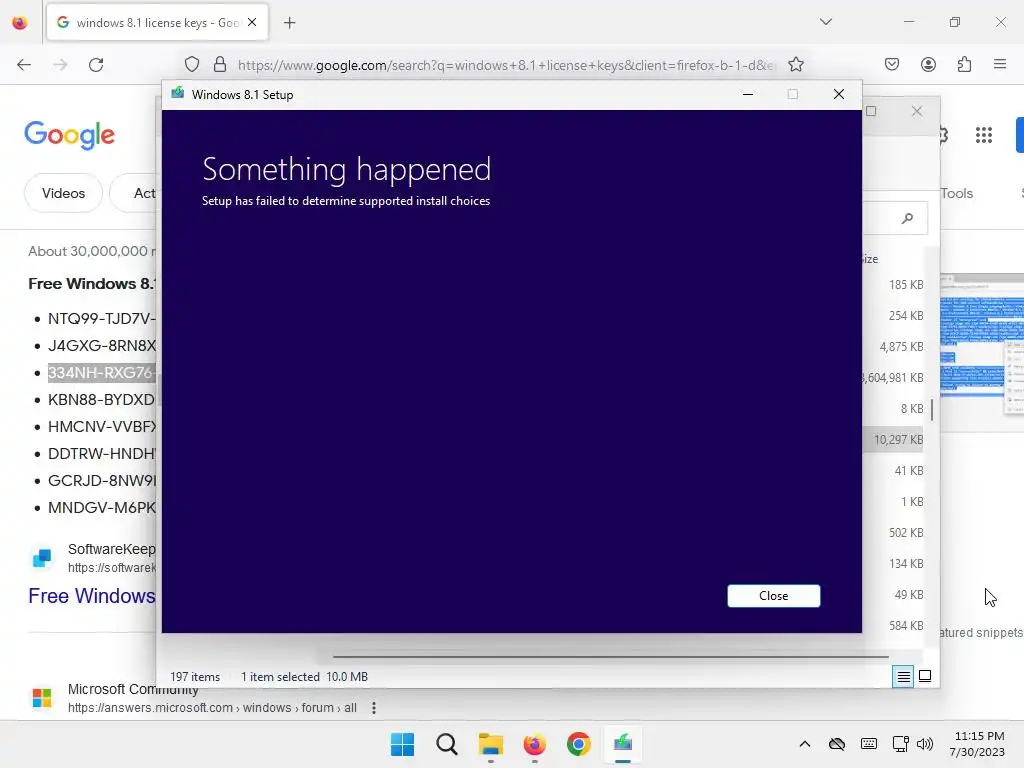1024x768 pixels.
Task: Open the network status tray icon
Action: [x=901, y=744]
